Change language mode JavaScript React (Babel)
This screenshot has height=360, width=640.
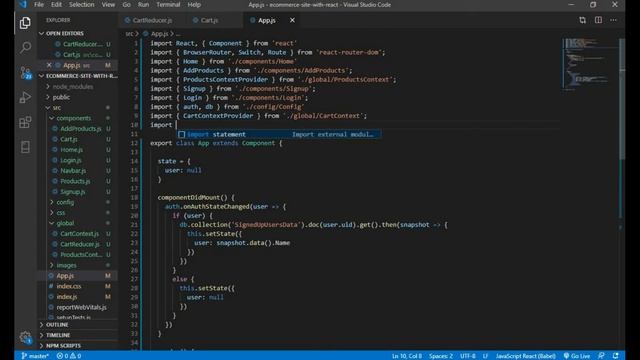tap(526, 356)
